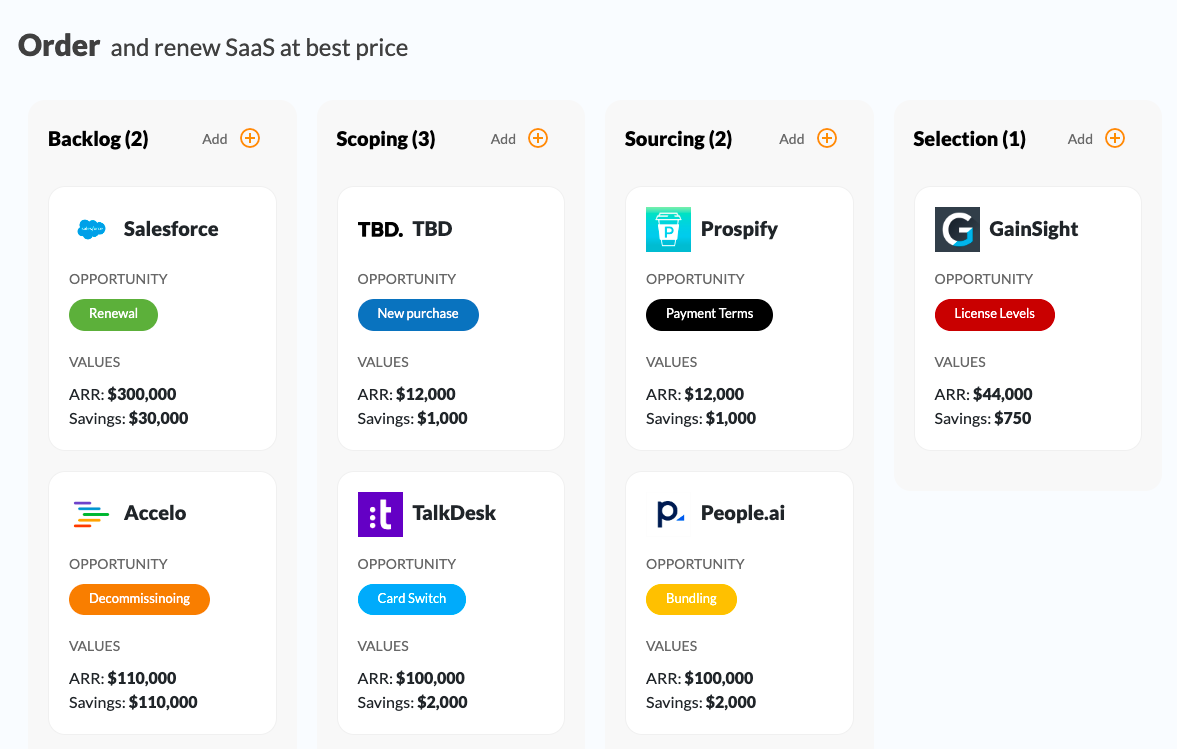
Task: Click the TalkDesk logo icon
Action: [x=380, y=513]
